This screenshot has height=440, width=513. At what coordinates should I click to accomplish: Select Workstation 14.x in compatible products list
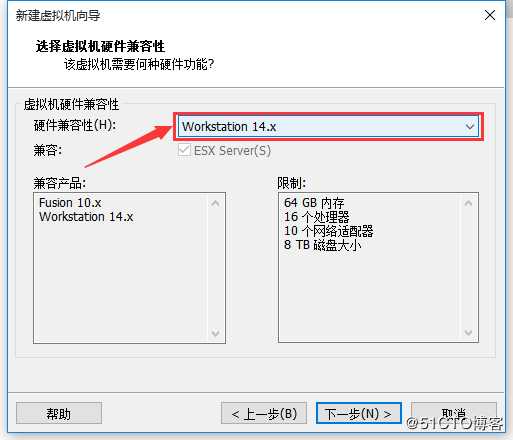click(x=86, y=217)
